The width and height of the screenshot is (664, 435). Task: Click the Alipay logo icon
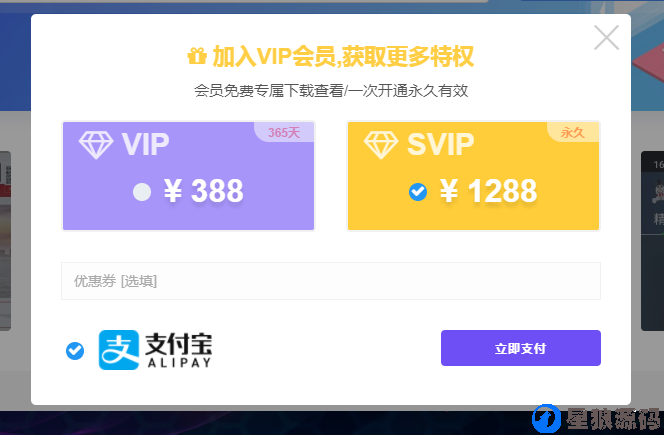pos(119,350)
